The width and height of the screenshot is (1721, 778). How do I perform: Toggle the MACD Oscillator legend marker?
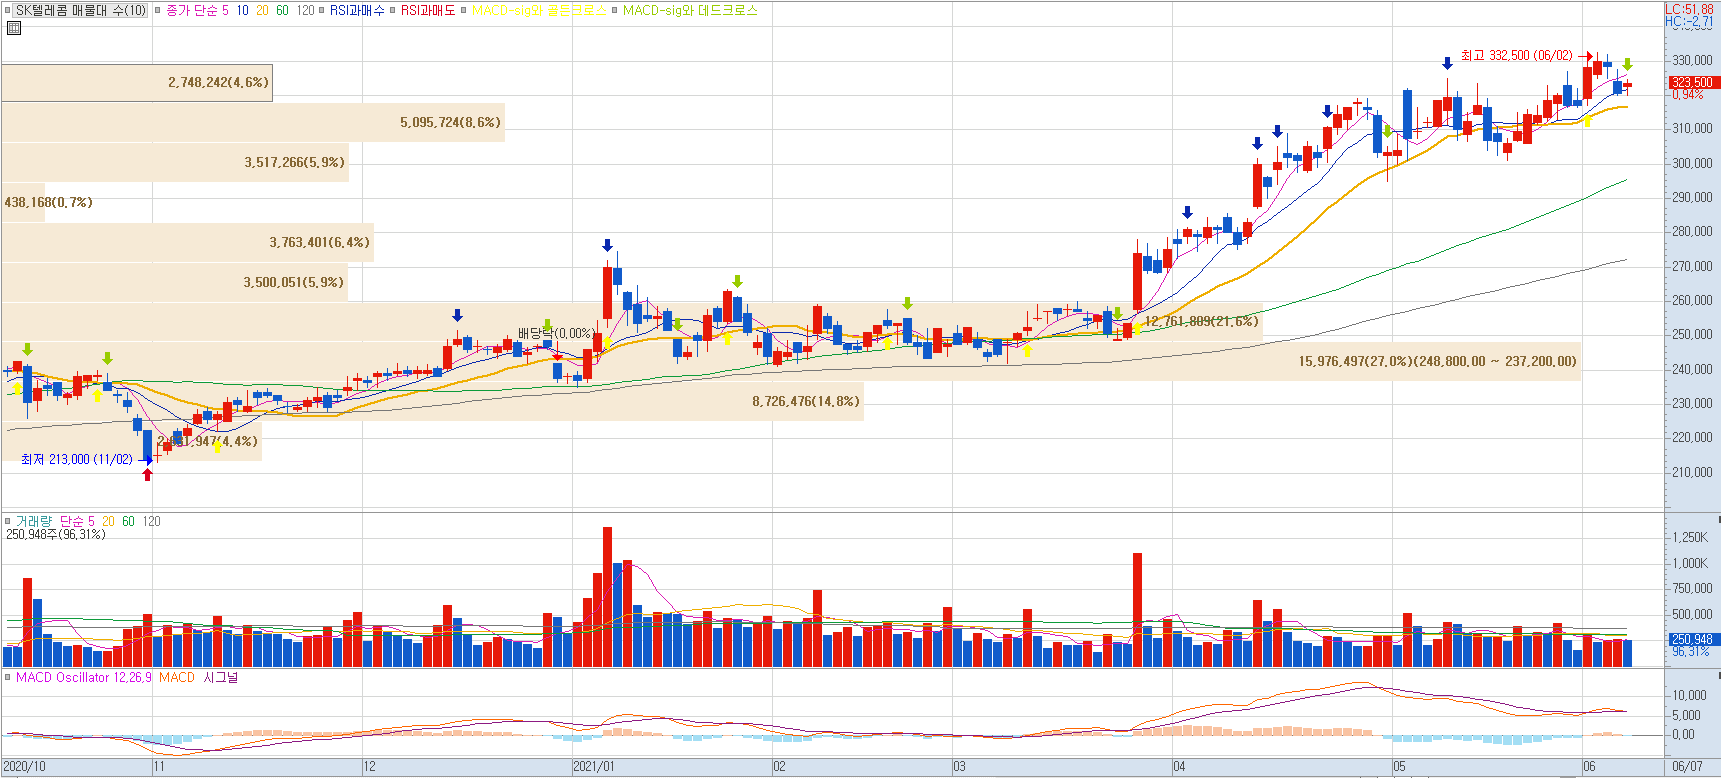coord(8,677)
